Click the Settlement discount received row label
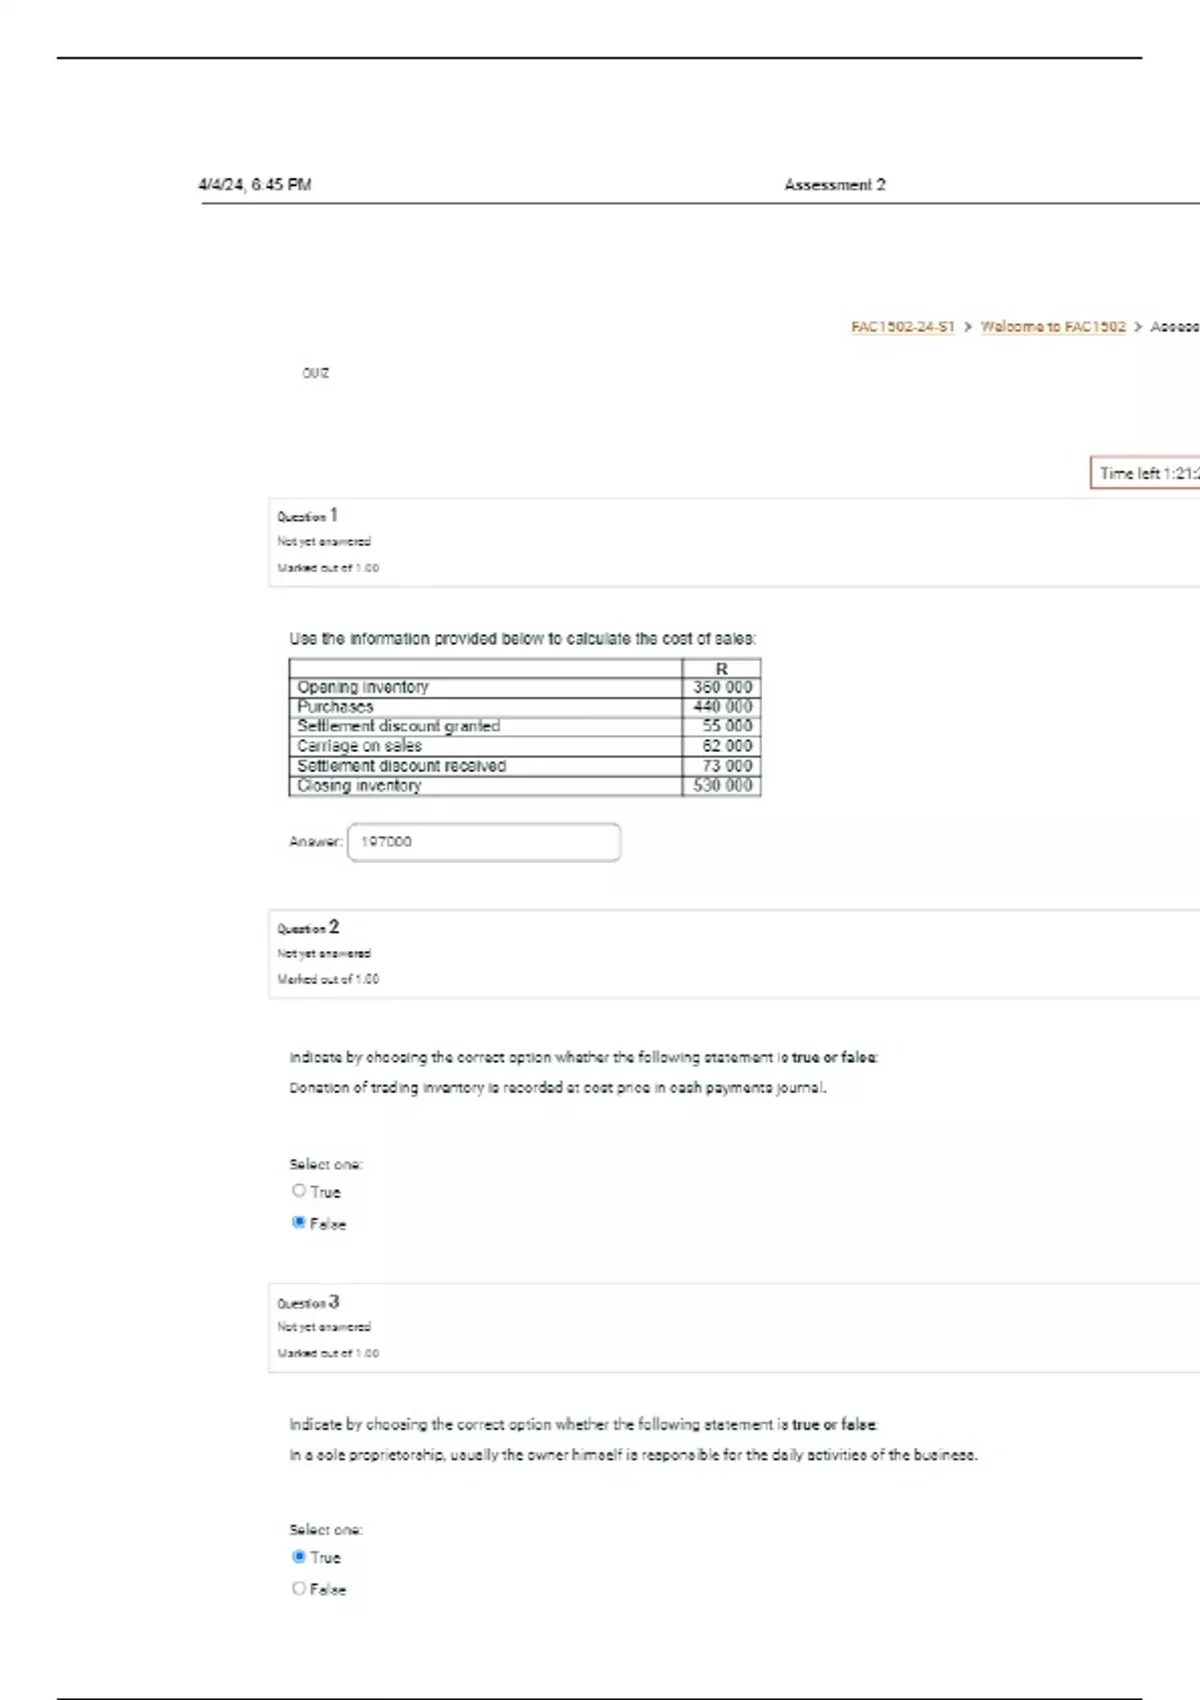 pyautogui.click(x=401, y=766)
